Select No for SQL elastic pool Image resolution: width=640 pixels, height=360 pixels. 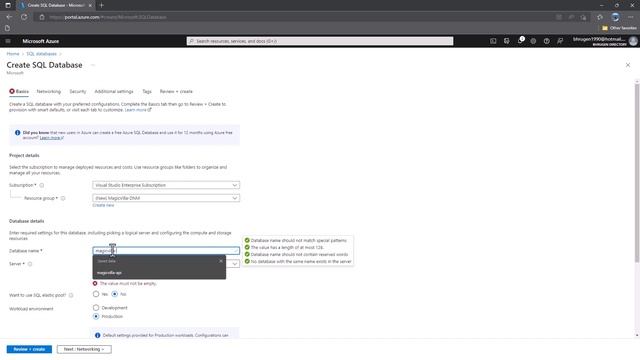[115, 294]
